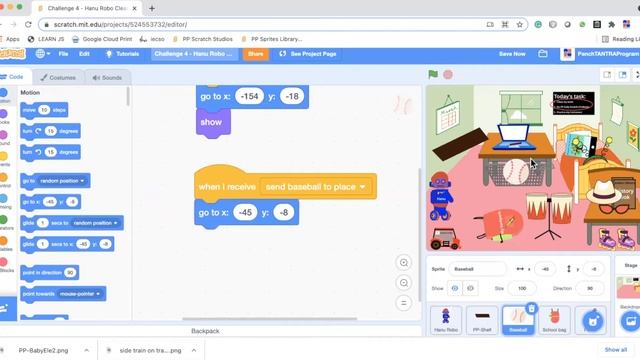Viewport: 640px width, 360px height.
Task: Edit sprite Size value 100
Action: click(522, 288)
